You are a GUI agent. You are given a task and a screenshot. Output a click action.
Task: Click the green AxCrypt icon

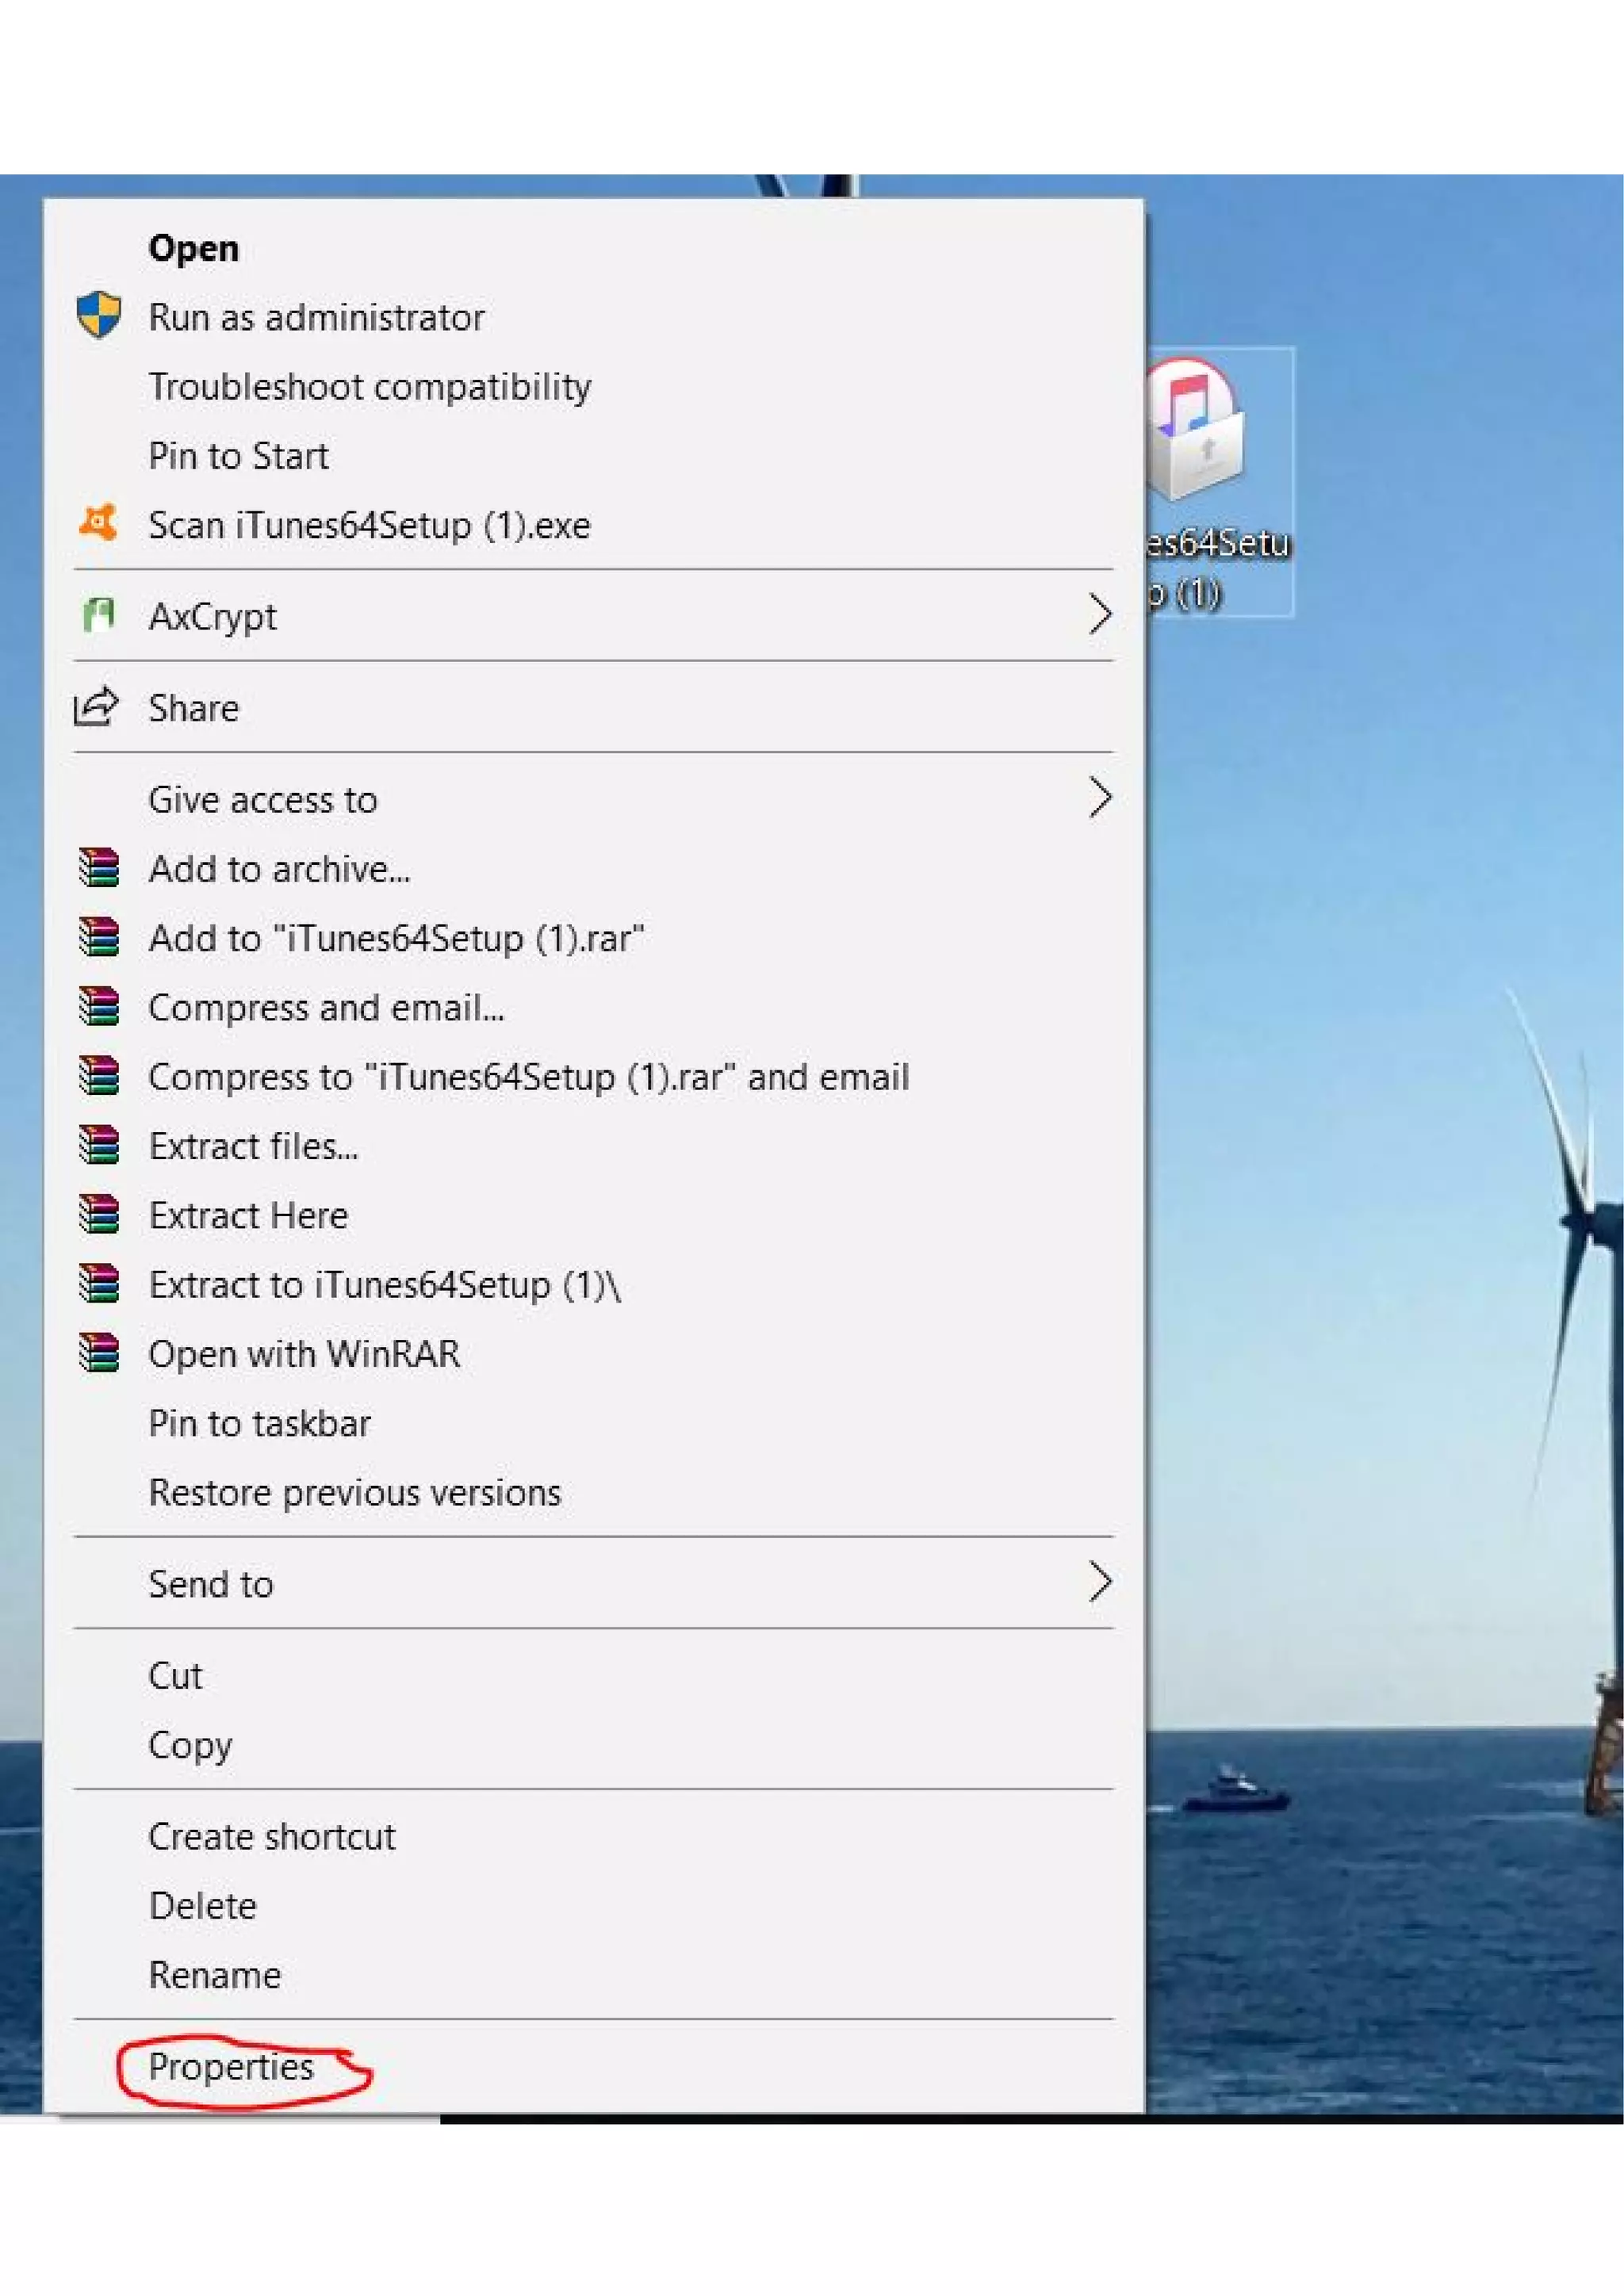98,615
